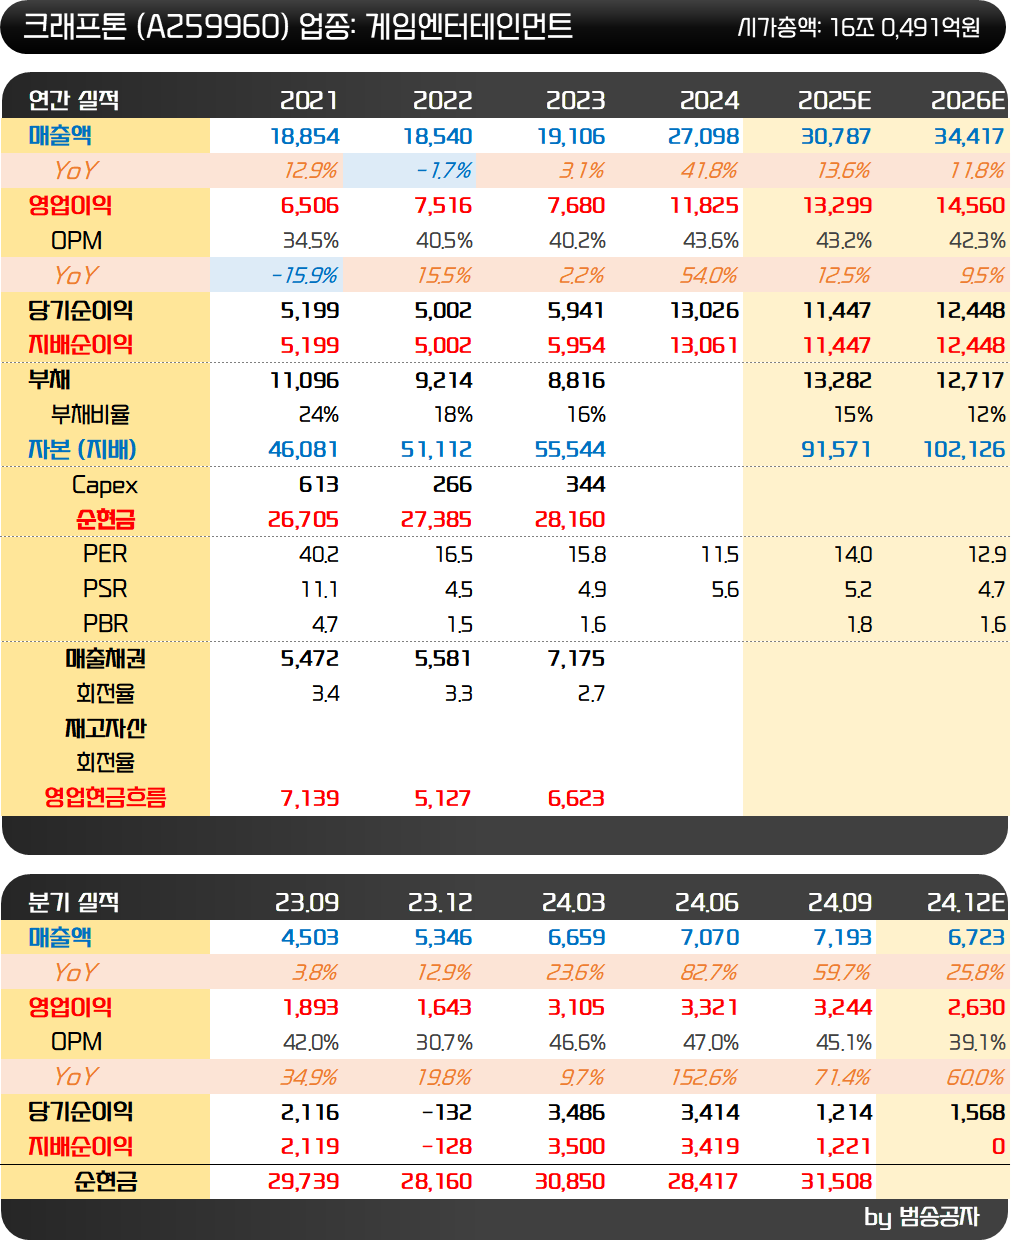This screenshot has width=1011, height=1240.
Task: Click the title 크래프톤 (A259960)
Action: click(x=156, y=26)
